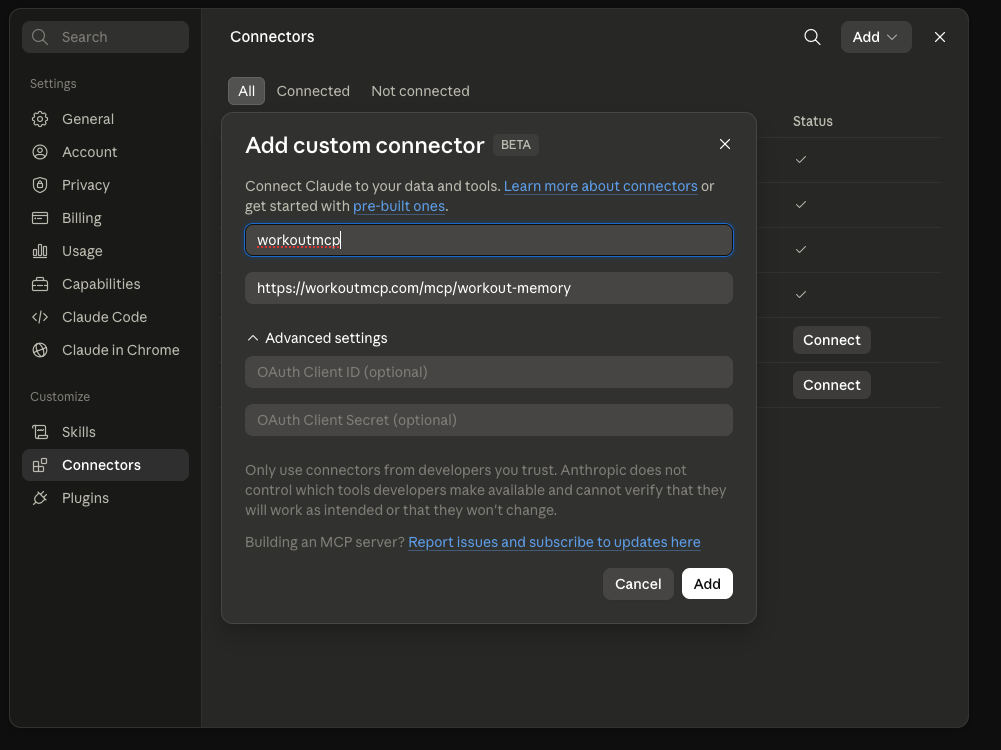Viewport: 1001px width, 750px height.
Task: Switch to the Connected tab
Action: click(313, 91)
